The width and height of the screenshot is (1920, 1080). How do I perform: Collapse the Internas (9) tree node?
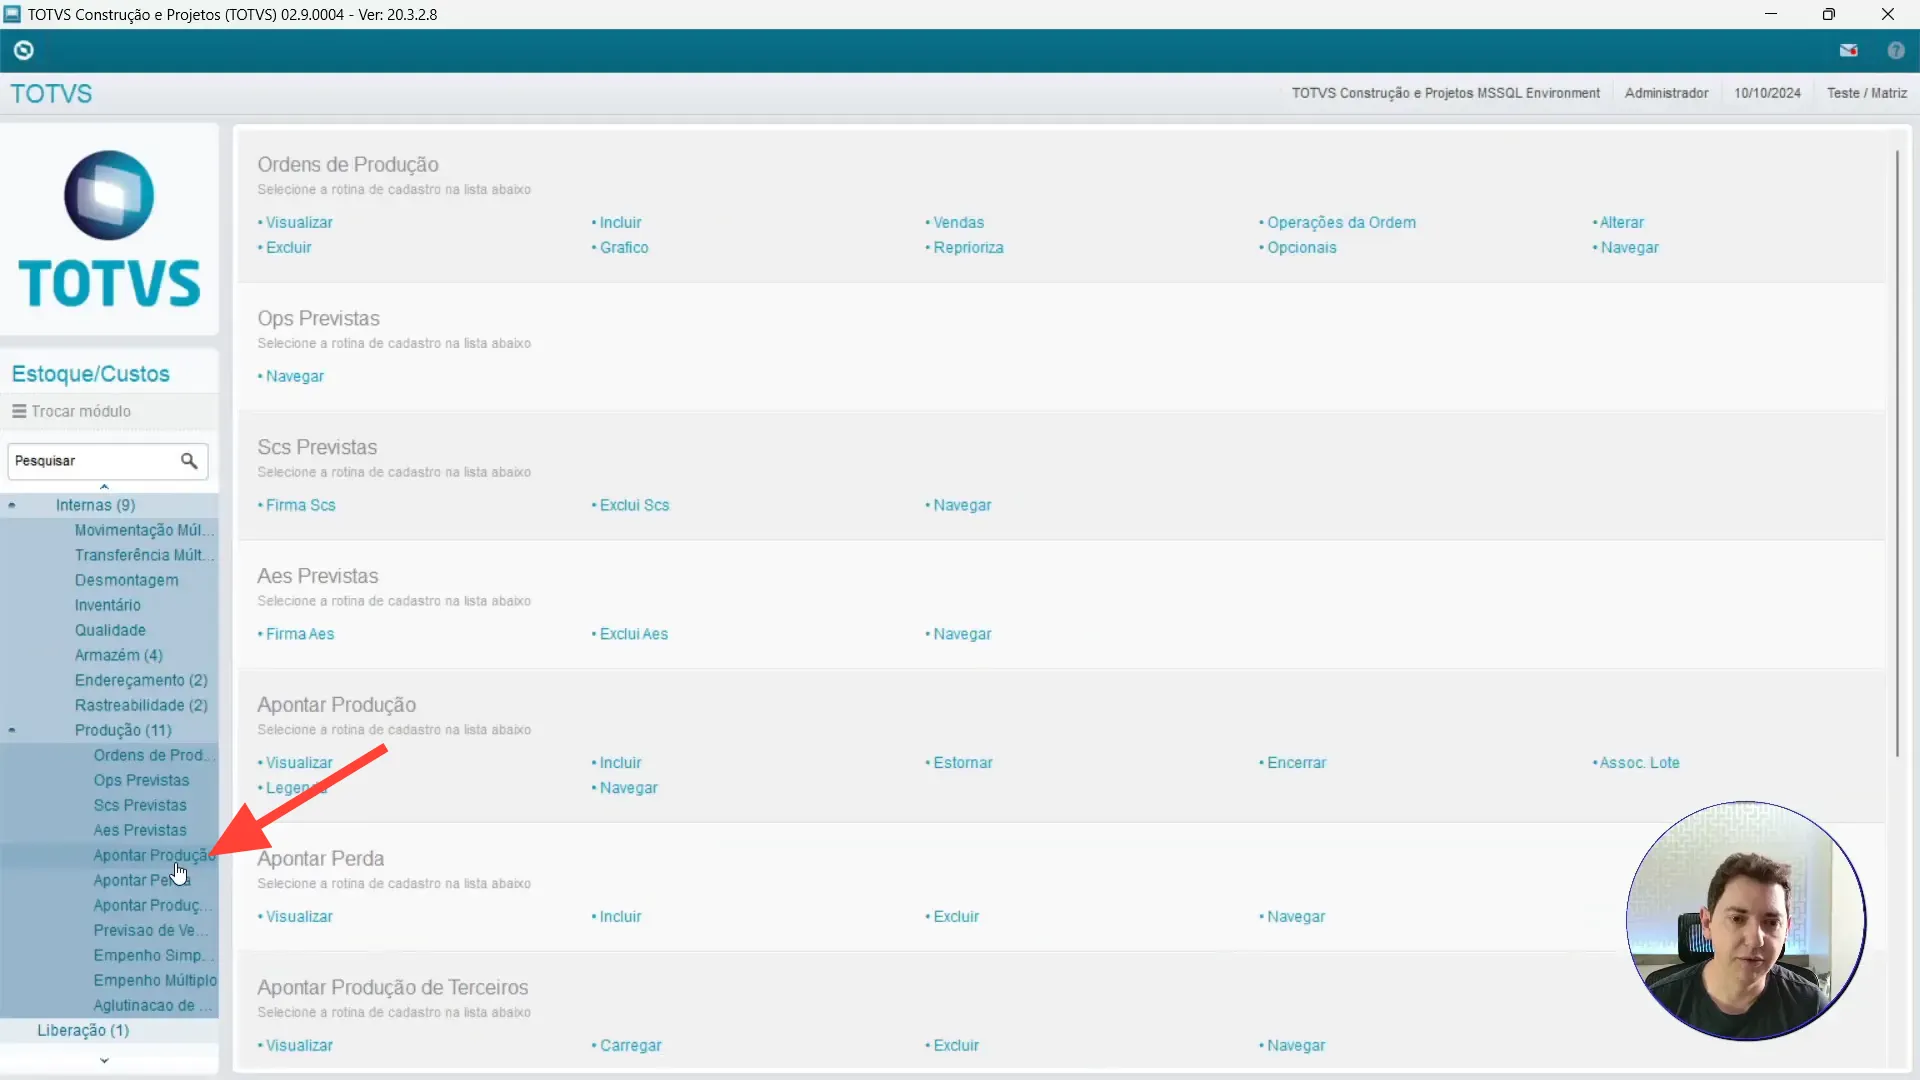(x=12, y=505)
